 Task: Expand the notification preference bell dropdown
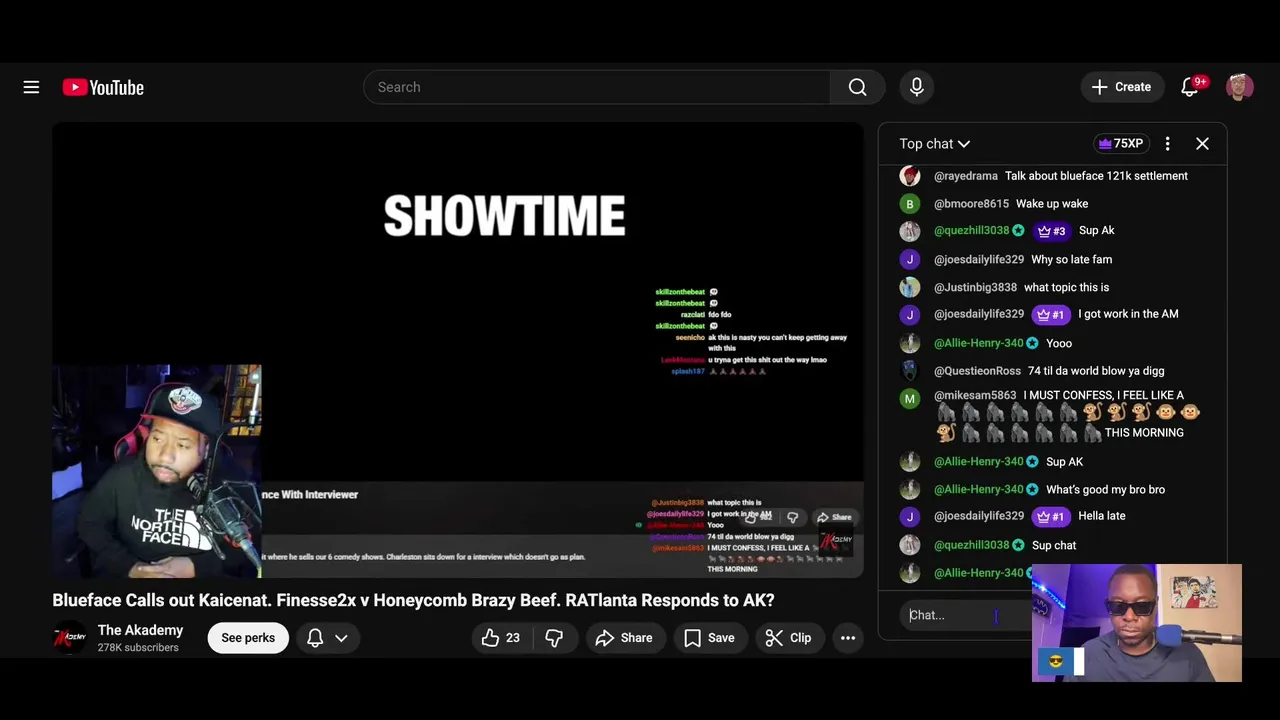point(327,638)
